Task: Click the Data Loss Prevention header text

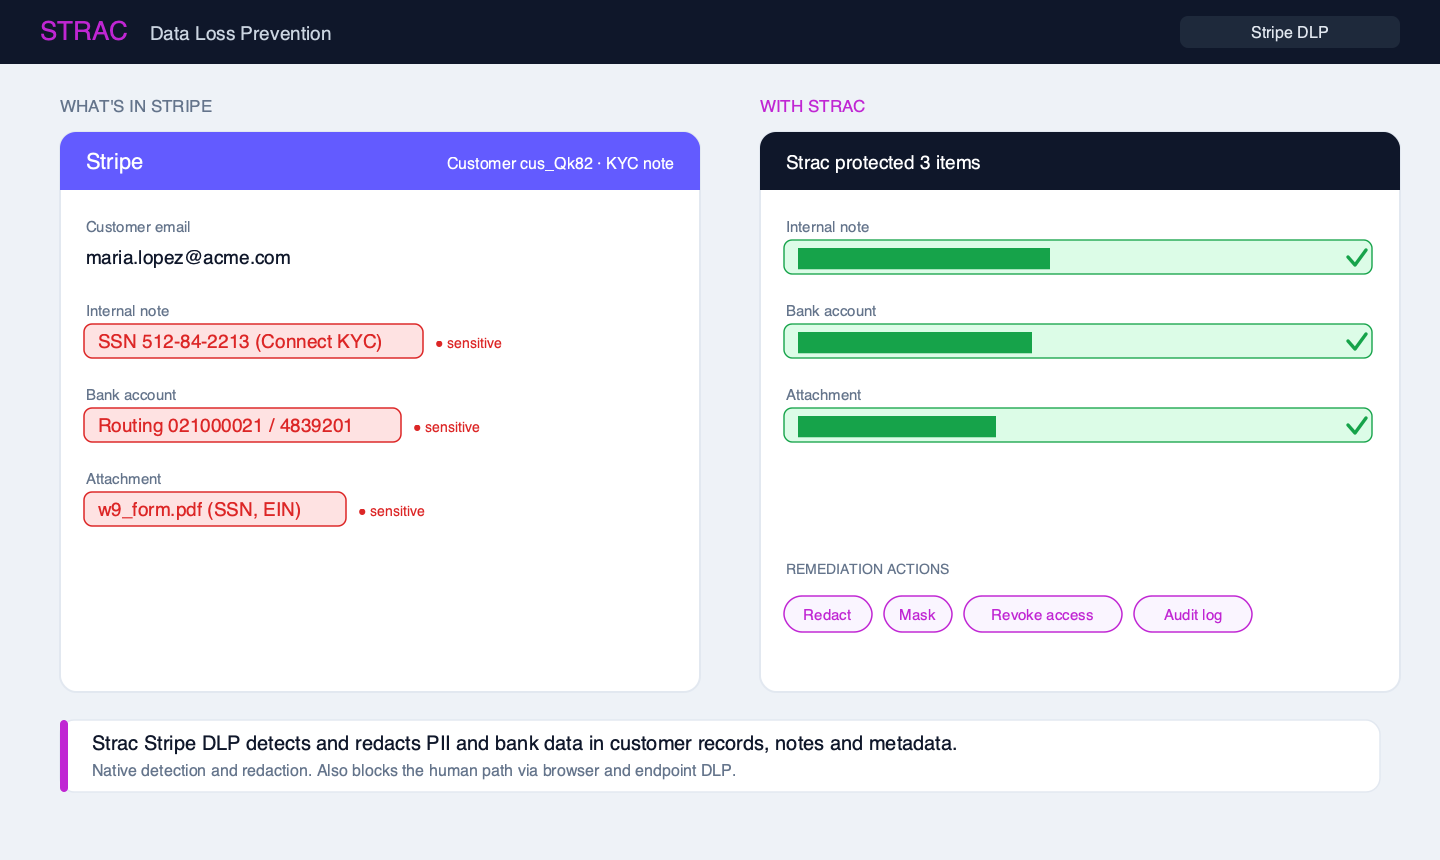Action: tap(240, 33)
